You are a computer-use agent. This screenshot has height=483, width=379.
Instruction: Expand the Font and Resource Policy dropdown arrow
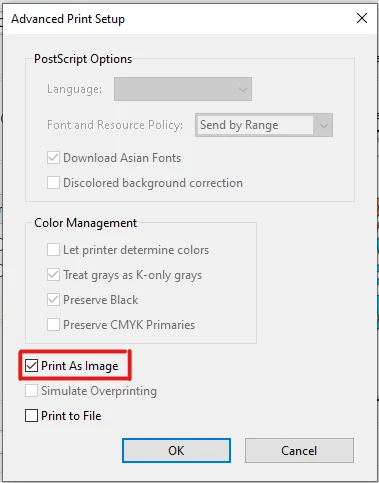323,125
